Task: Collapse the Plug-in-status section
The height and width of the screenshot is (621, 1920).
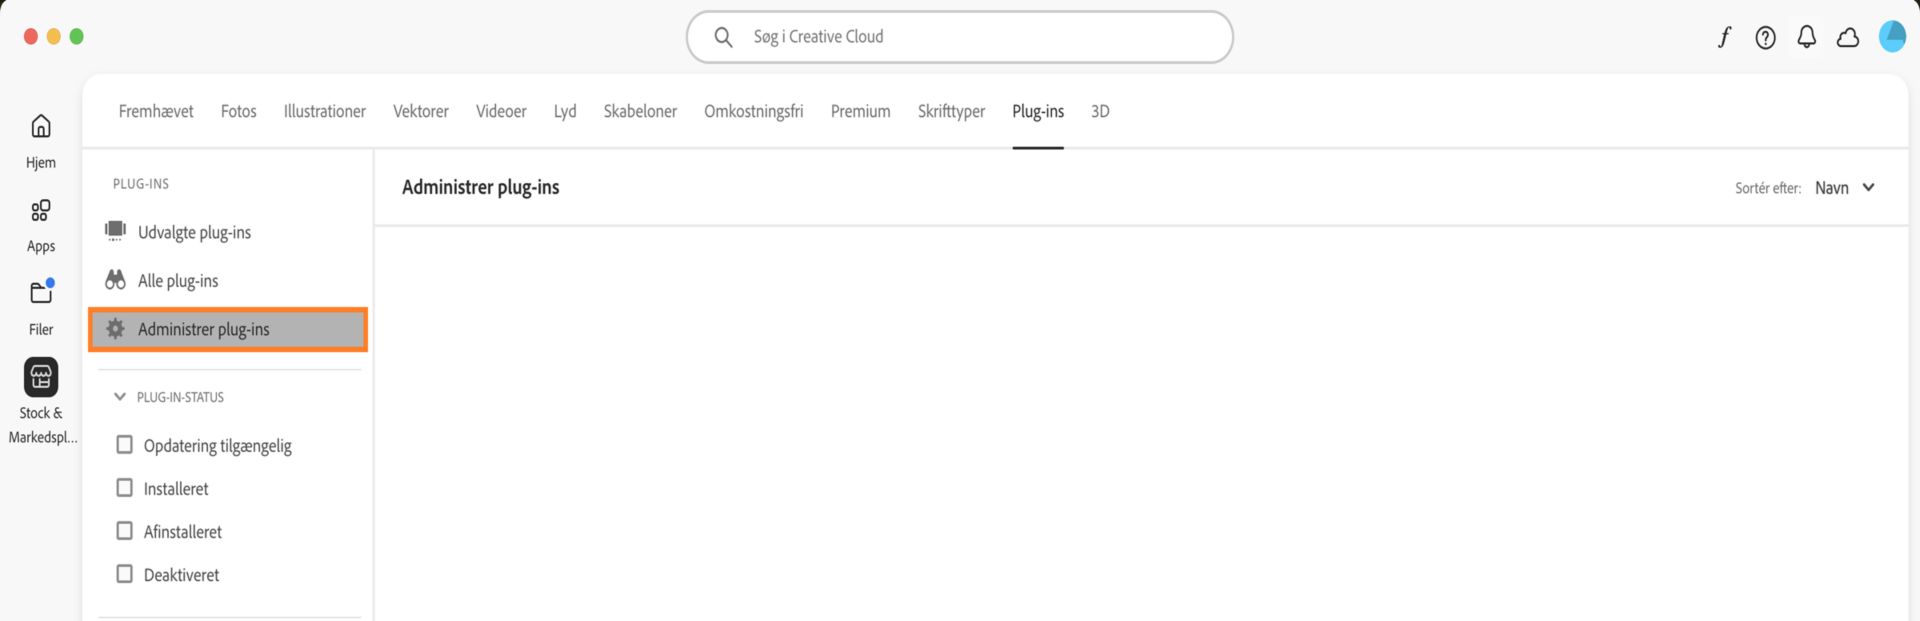Action: click(120, 397)
